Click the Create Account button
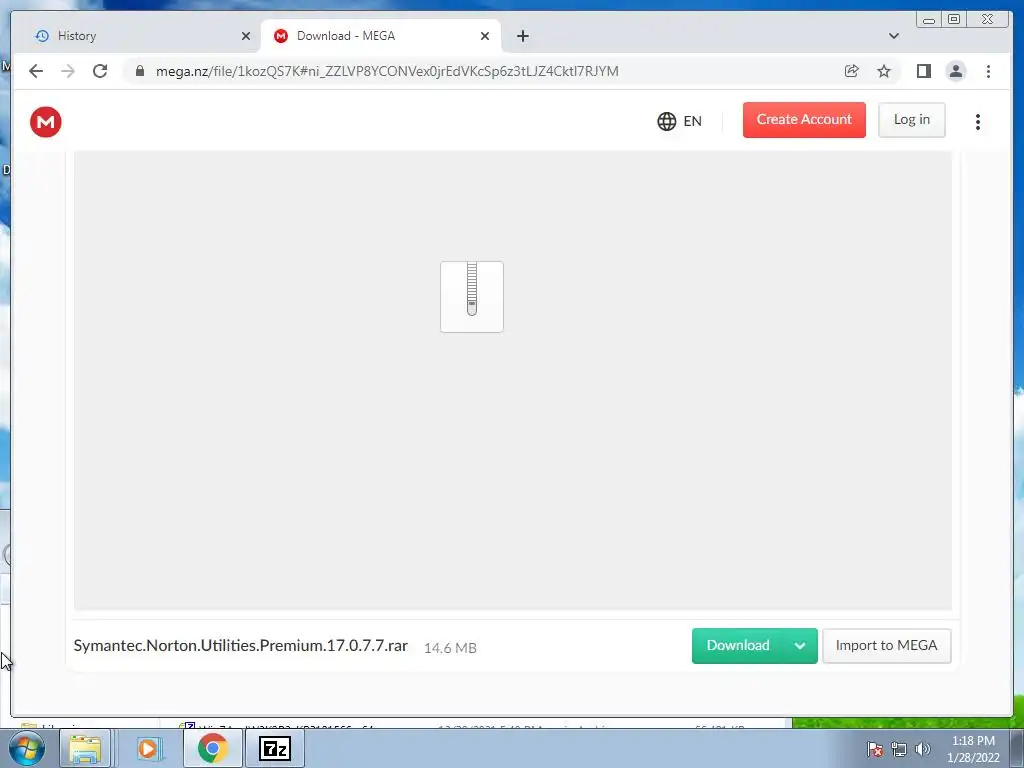 pos(804,120)
